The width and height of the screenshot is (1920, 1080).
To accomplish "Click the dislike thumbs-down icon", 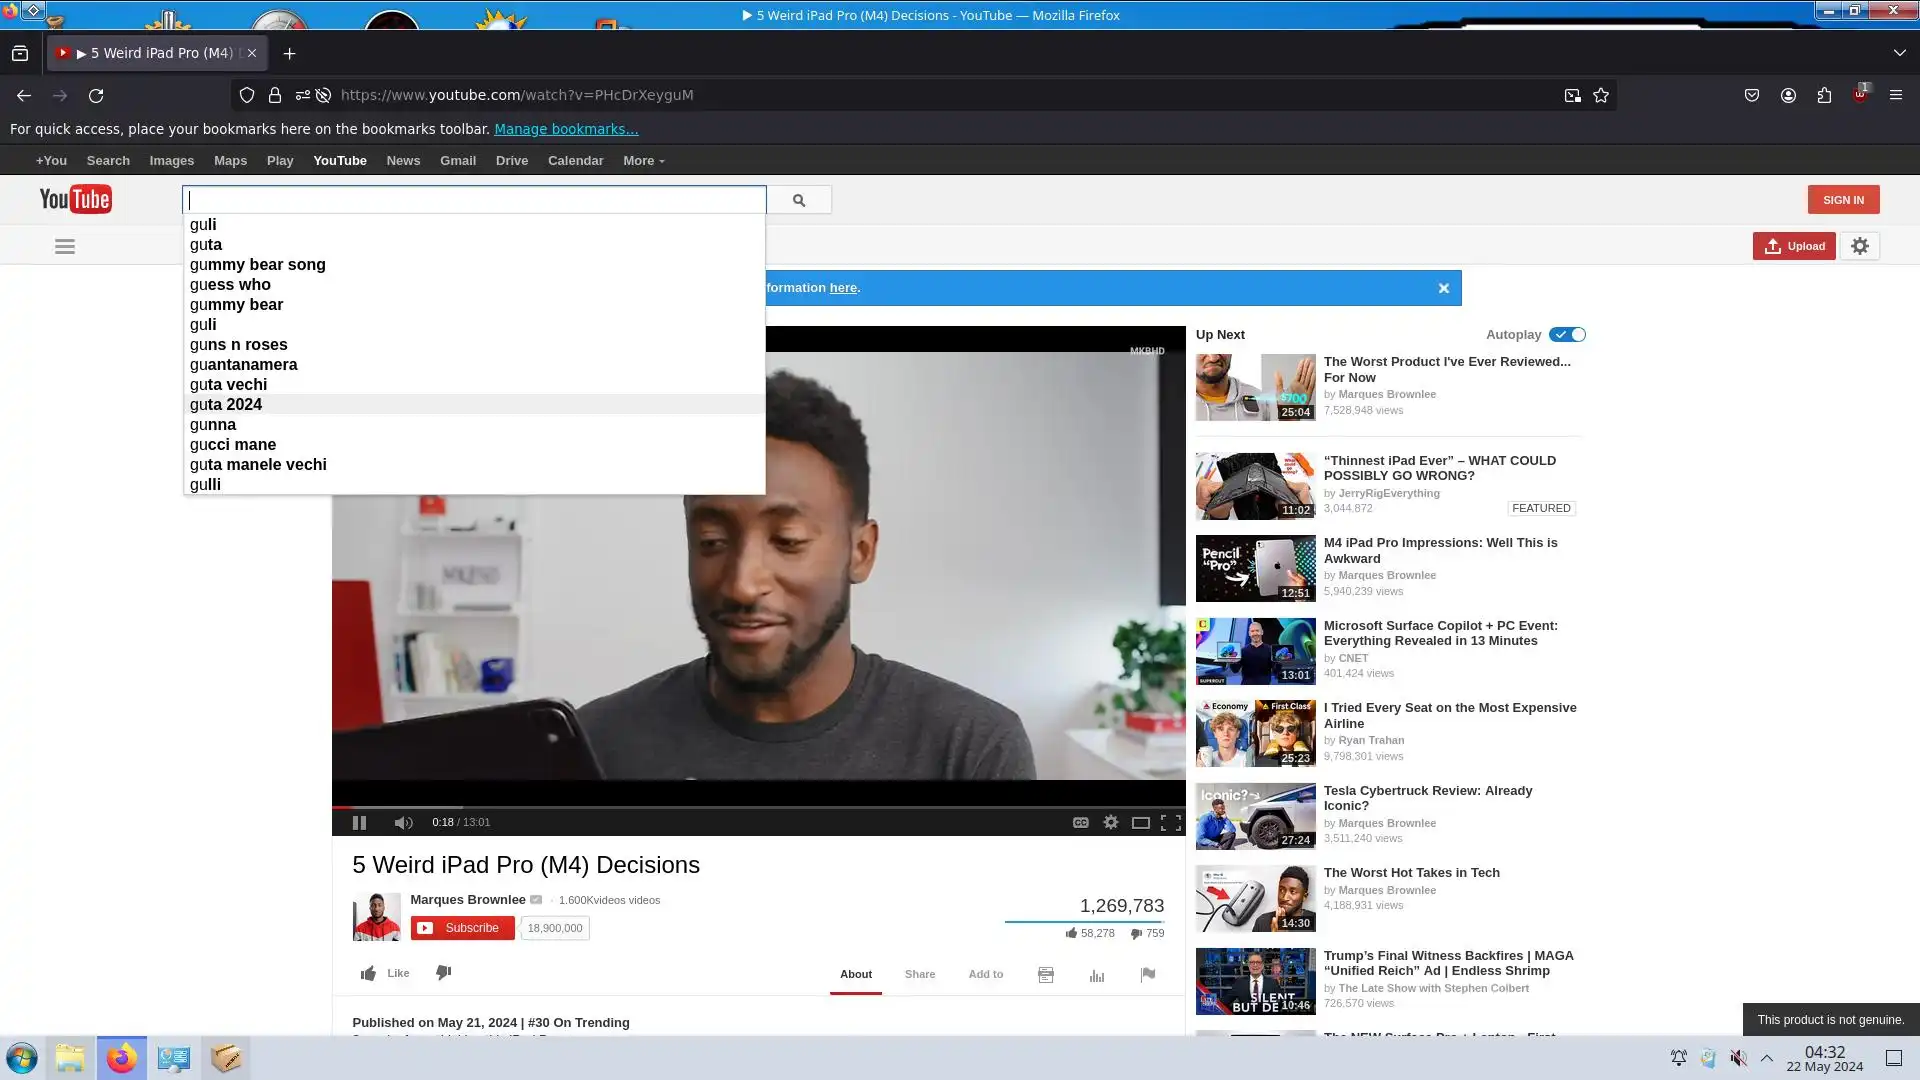I will (x=444, y=973).
